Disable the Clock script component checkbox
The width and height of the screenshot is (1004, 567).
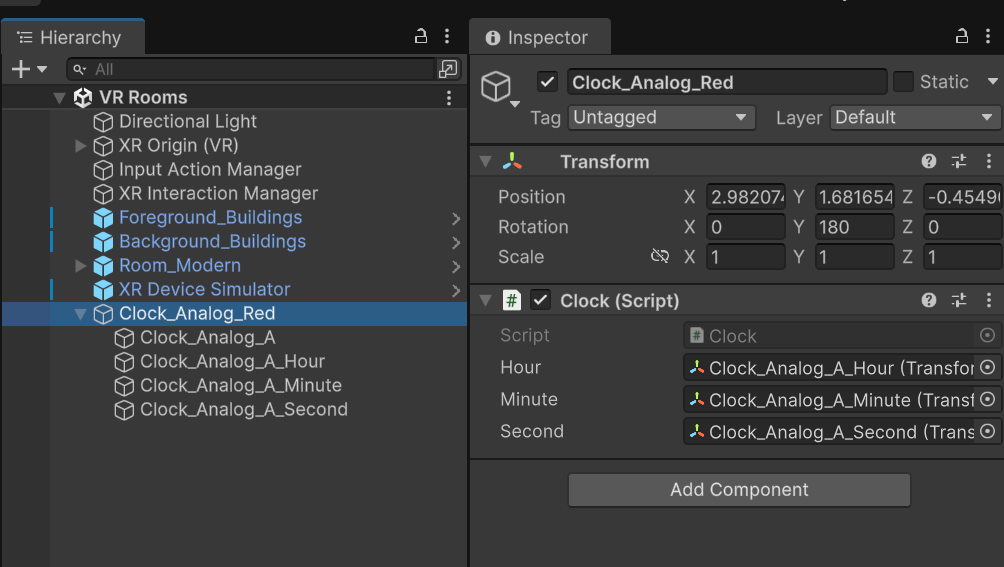pyautogui.click(x=541, y=300)
